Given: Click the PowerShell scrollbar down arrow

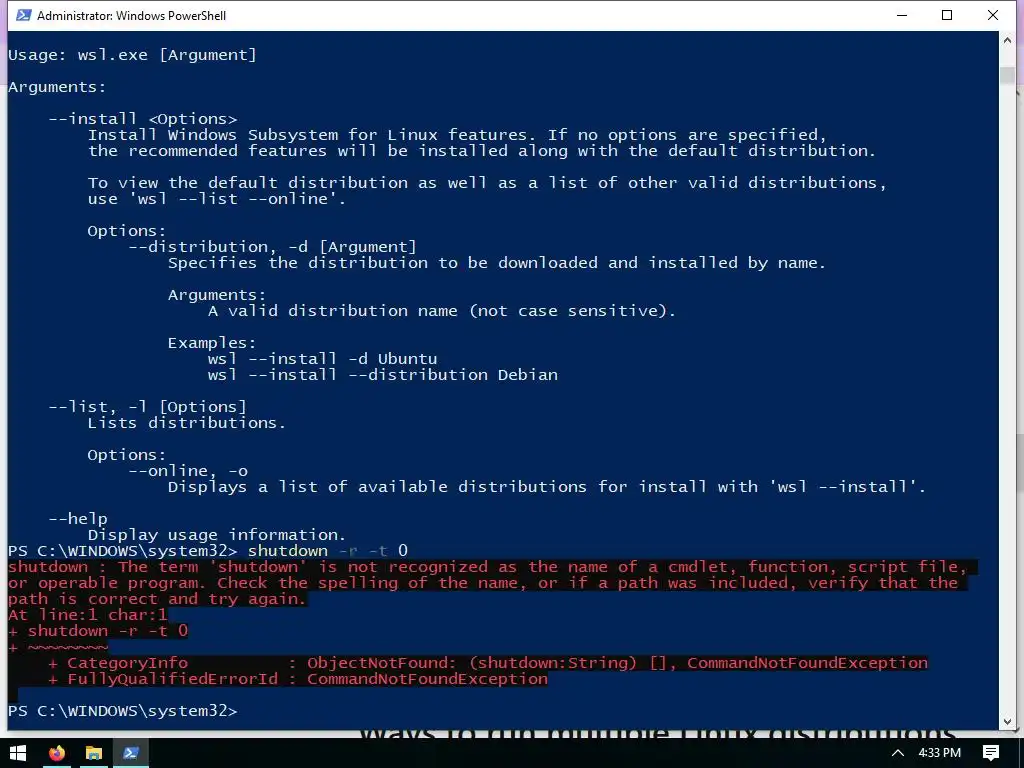Looking at the screenshot, I should tap(1007, 722).
